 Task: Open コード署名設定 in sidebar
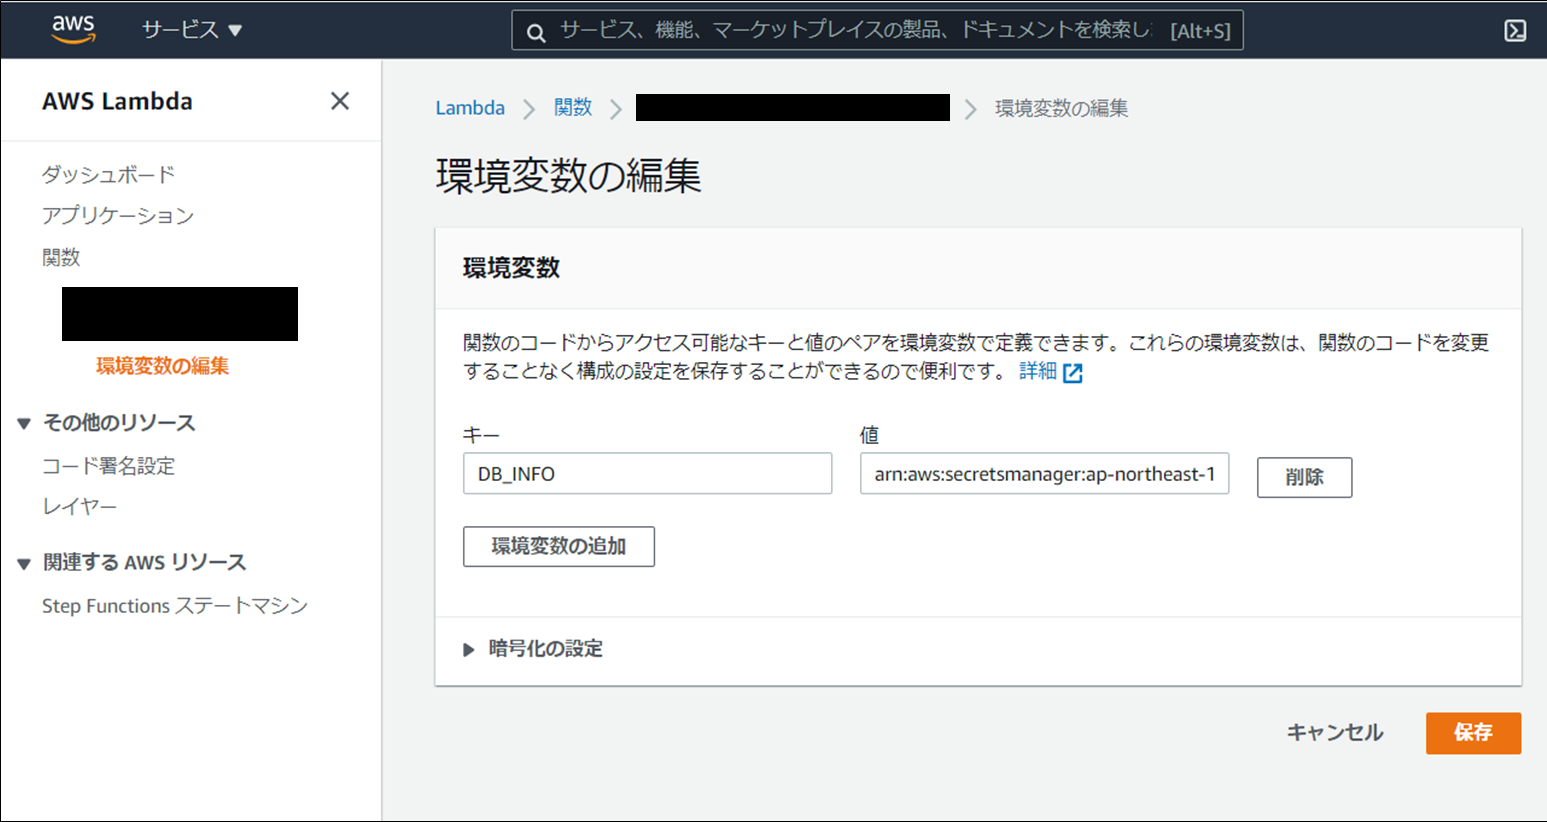tap(108, 466)
